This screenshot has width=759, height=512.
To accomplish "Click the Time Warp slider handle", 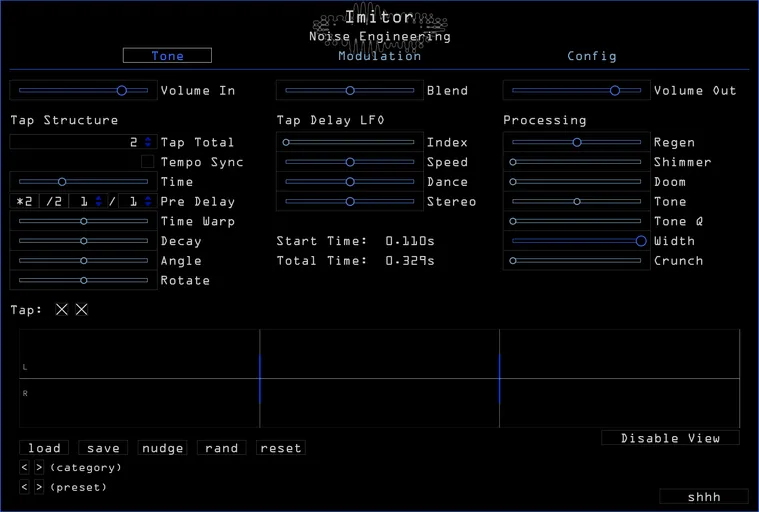I will 84,221.
